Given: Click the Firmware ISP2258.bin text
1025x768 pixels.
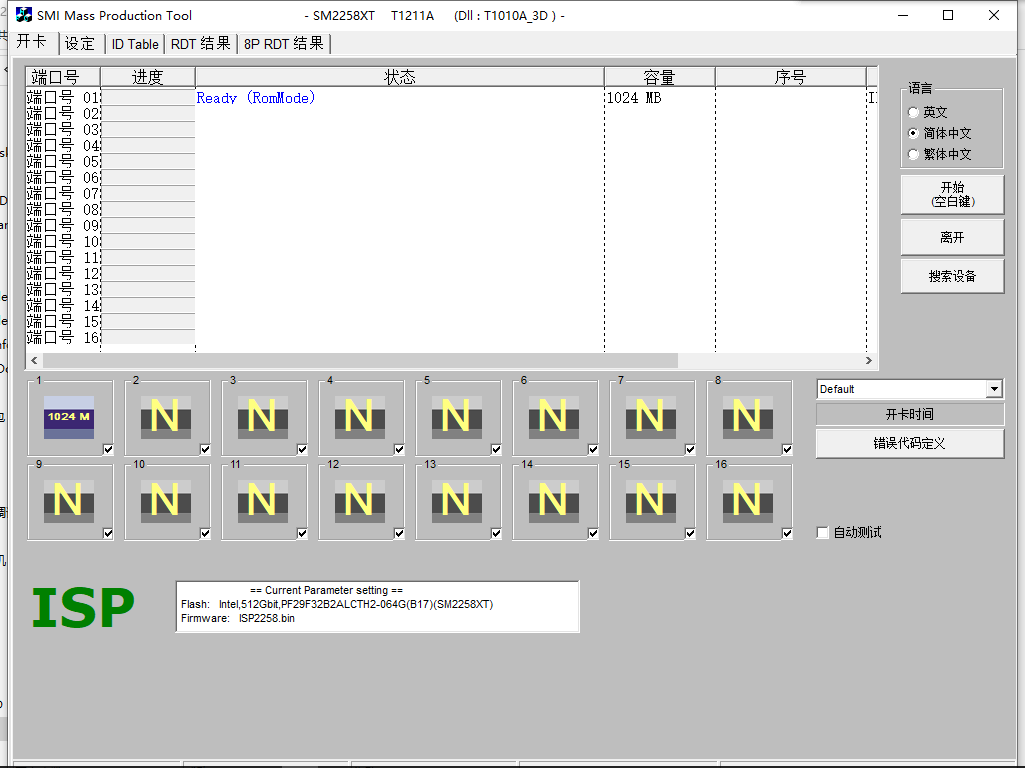Looking at the screenshot, I should click(x=238, y=618).
